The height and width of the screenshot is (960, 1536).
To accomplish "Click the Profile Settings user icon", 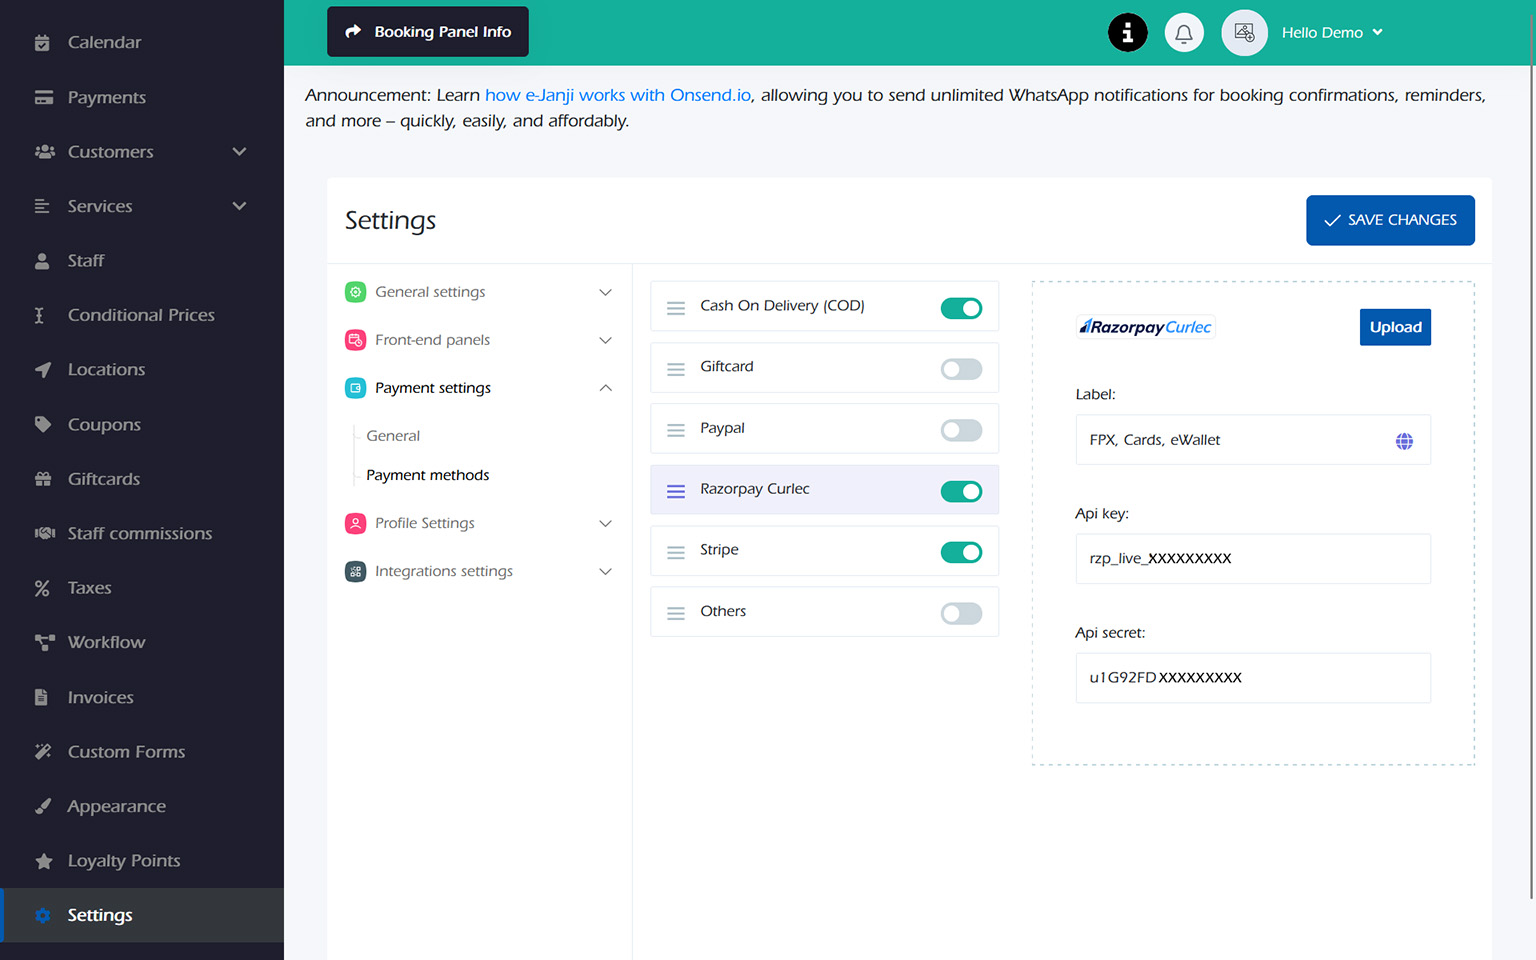I will coord(355,523).
